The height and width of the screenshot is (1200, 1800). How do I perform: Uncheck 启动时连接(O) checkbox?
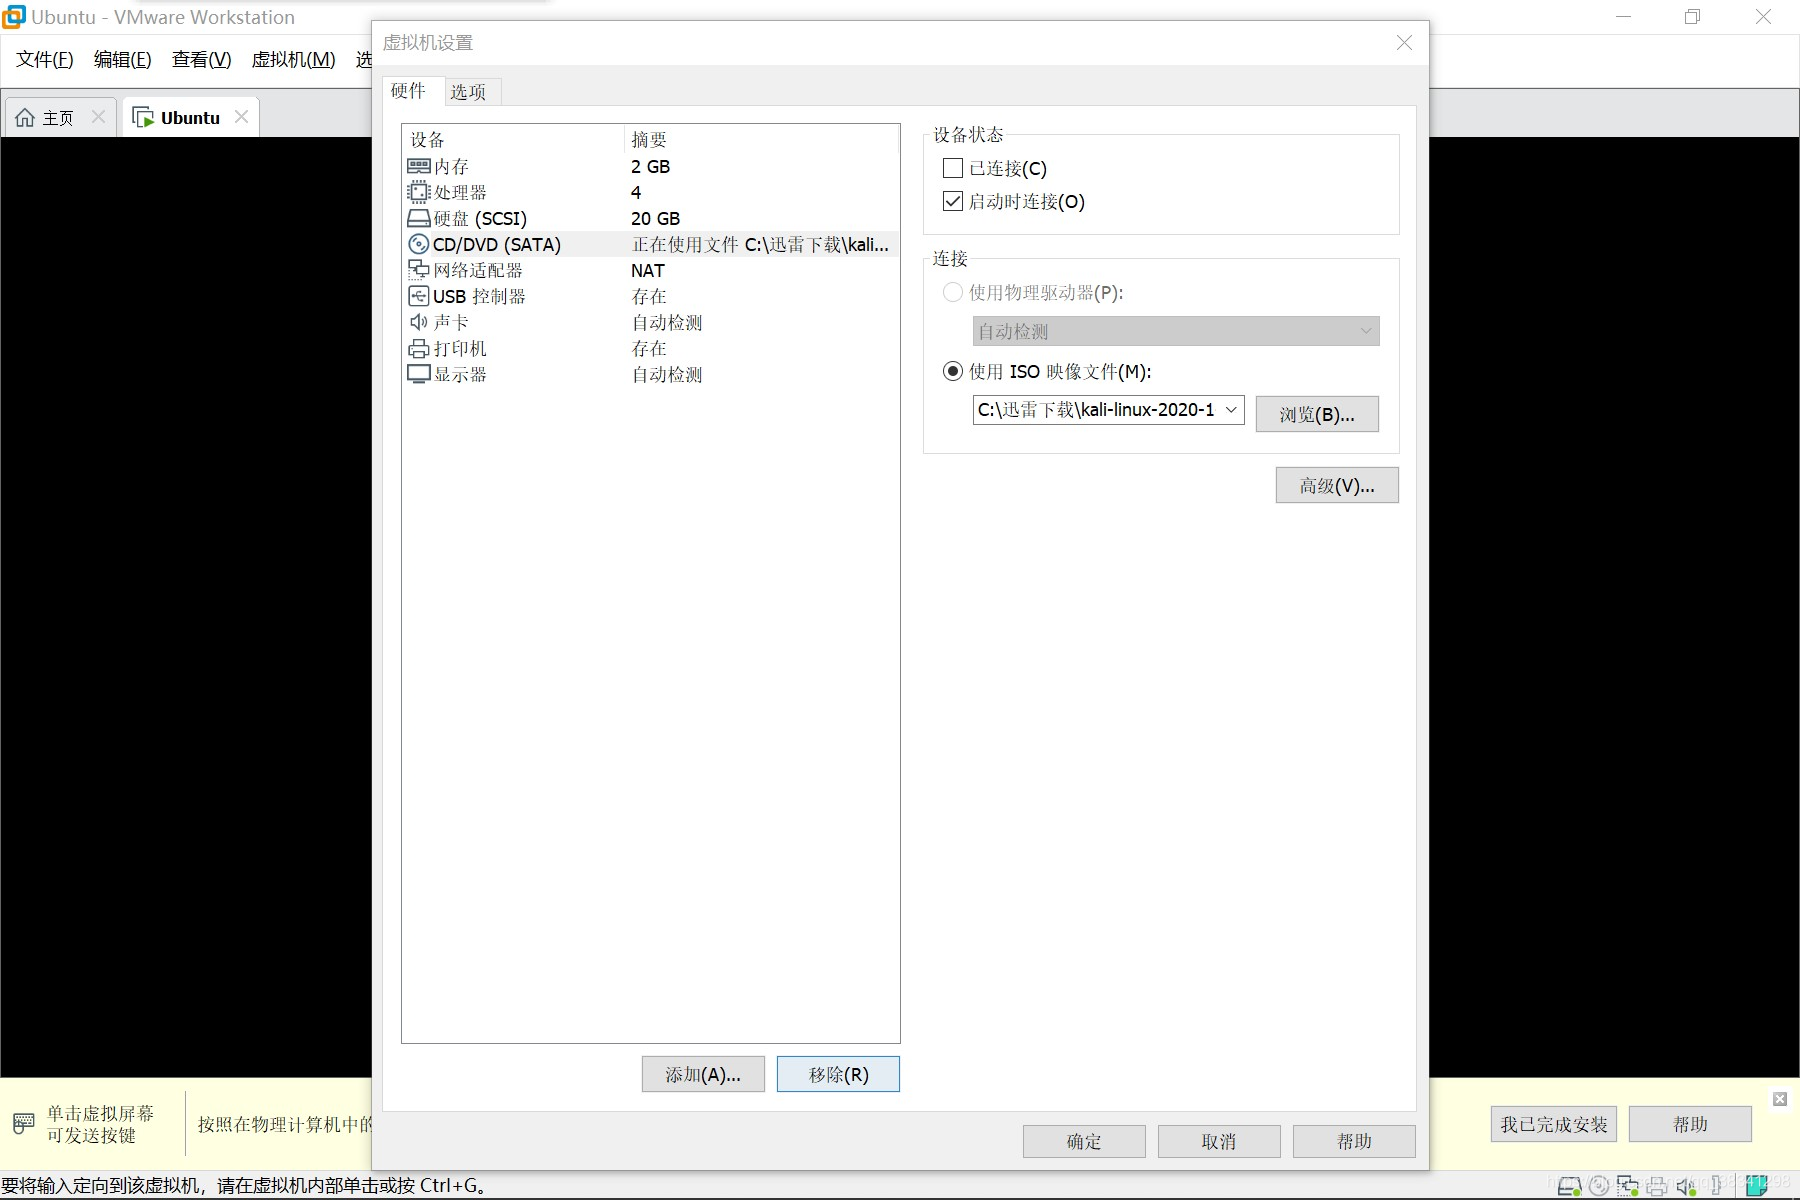point(953,201)
